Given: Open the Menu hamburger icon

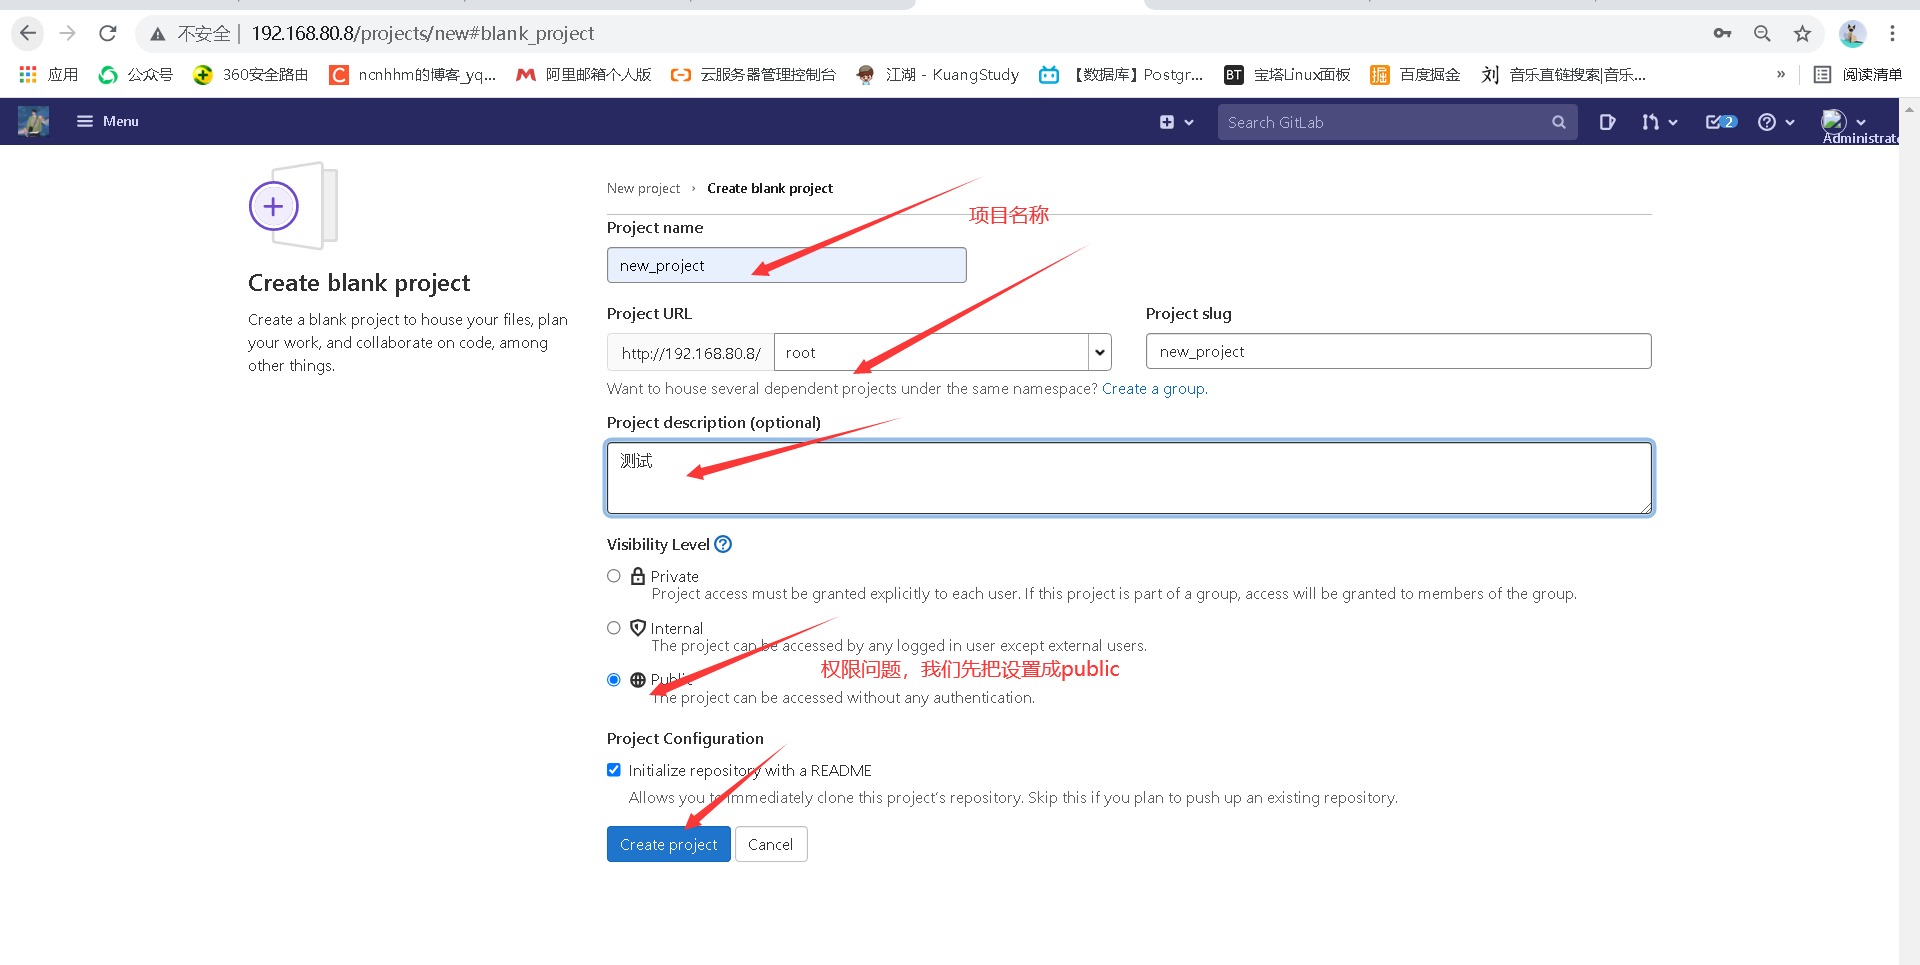Looking at the screenshot, I should [85, 121].
